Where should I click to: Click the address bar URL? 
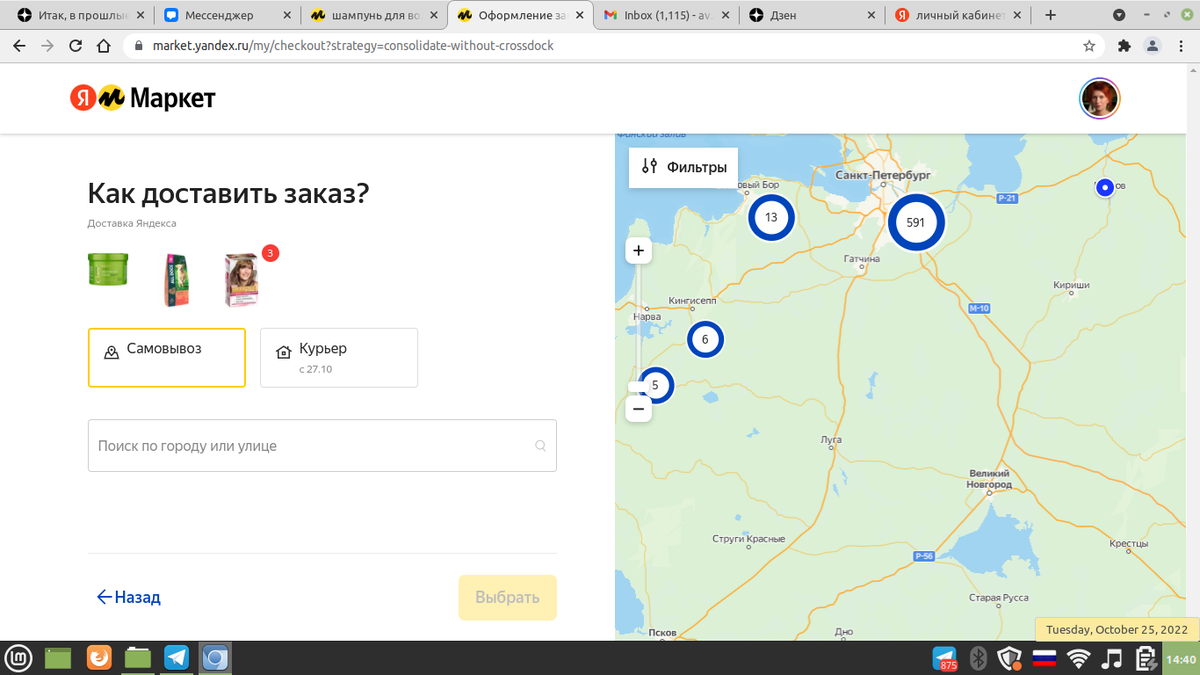point(353,46)
